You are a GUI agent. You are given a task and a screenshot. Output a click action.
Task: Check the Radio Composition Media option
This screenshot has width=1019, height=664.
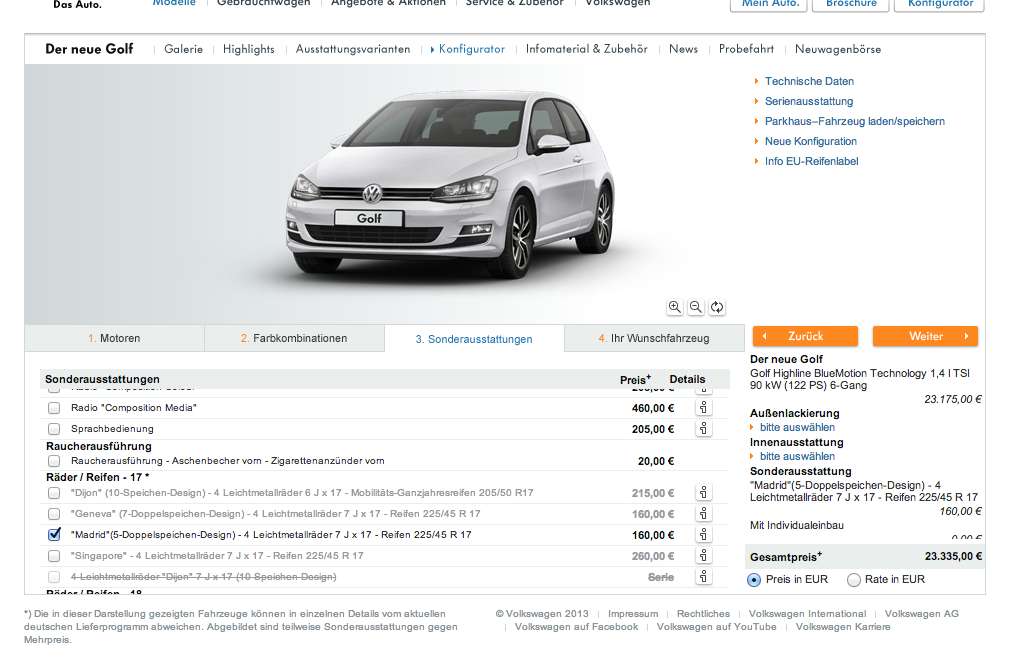coord(54,408)
